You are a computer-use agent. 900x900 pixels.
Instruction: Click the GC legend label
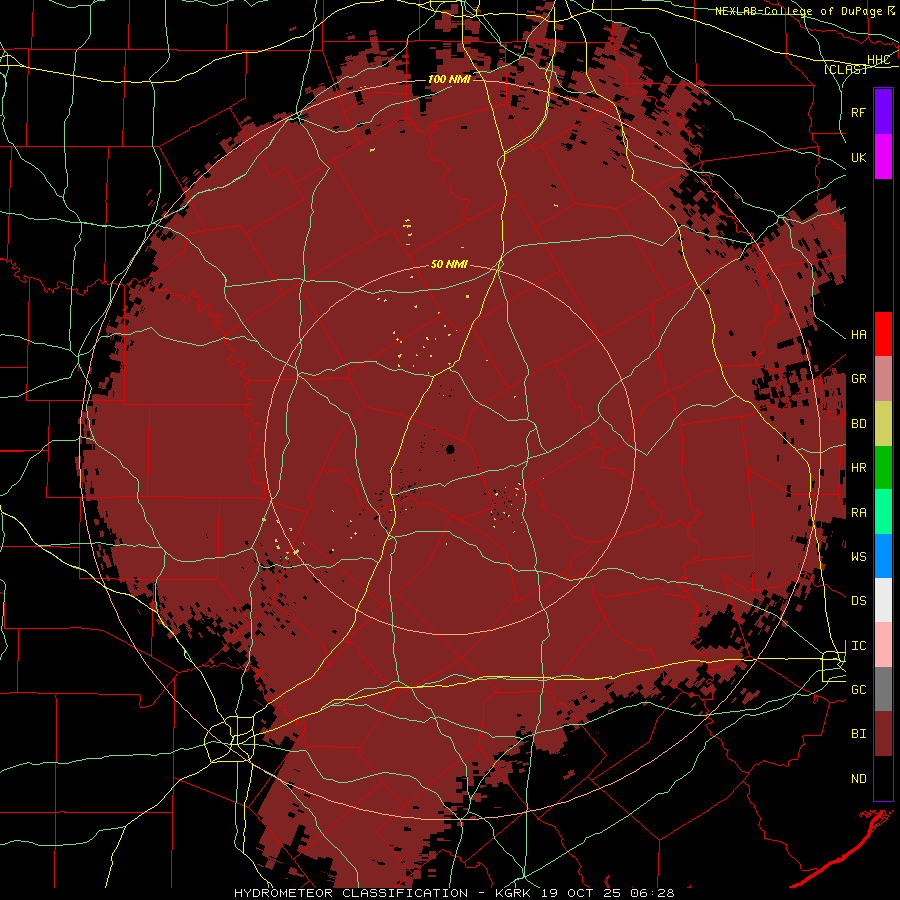click(x=858, y=689)
